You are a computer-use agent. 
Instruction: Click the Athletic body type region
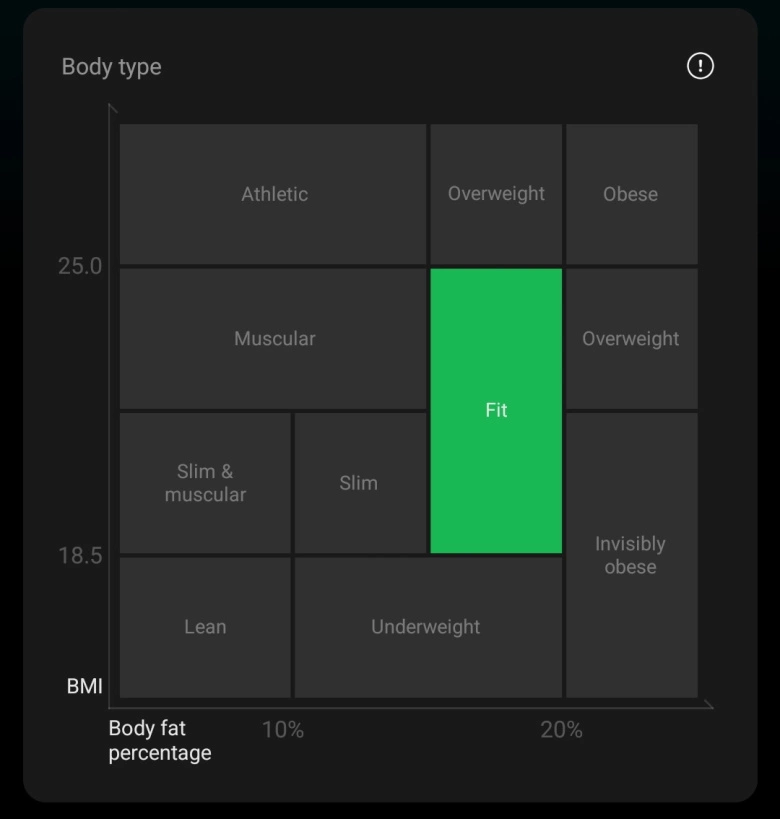click(273, 194)
